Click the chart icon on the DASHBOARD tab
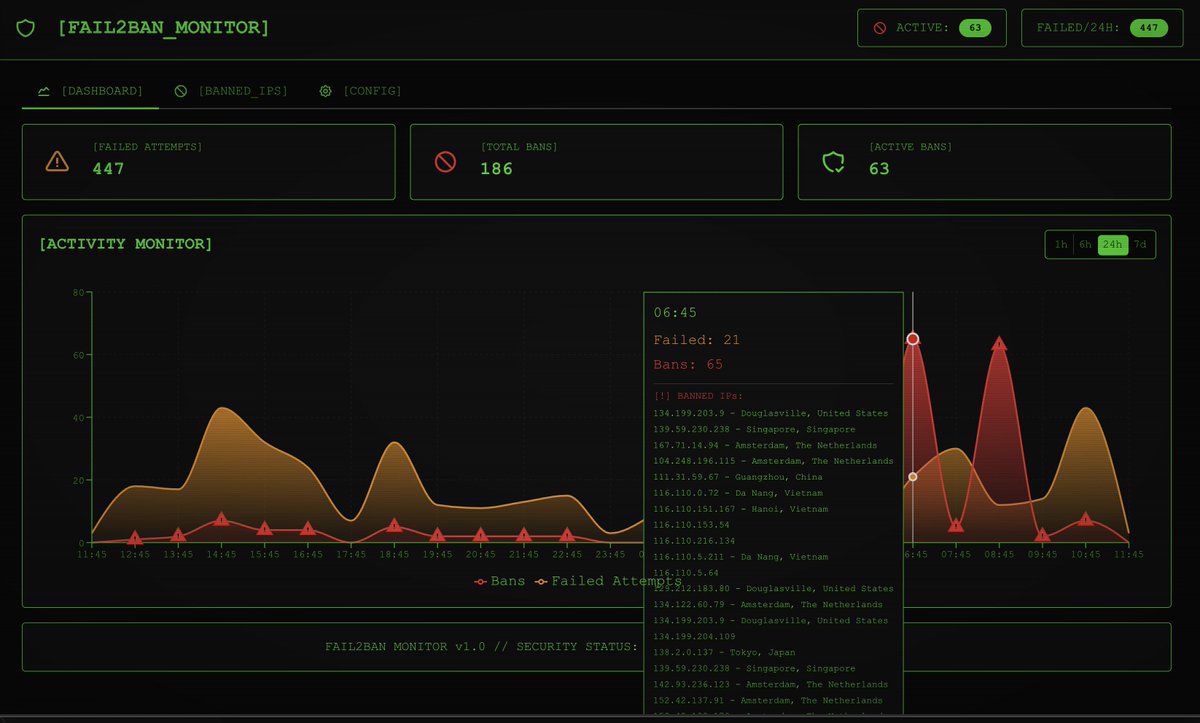Viewport: 1200px width, 723px height. click(44, 91)
